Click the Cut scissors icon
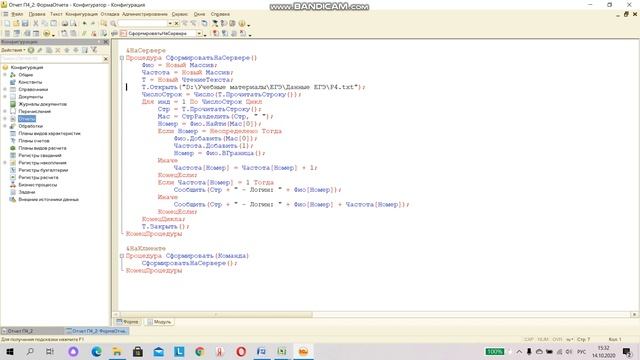640x360 pixels. (36, 24)
